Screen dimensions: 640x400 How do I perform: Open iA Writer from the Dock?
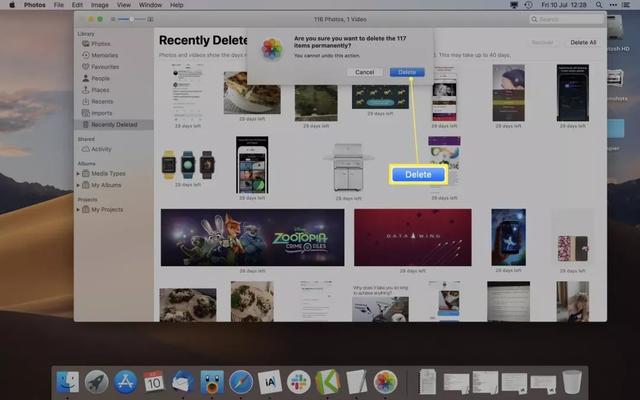point(270,382)
